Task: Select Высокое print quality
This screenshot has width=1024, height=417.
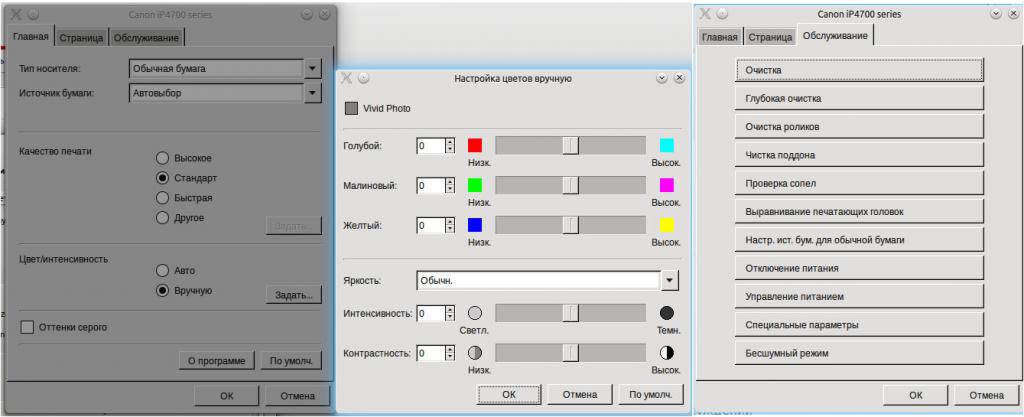Action: pyautogui.click(x=163, y=158)
